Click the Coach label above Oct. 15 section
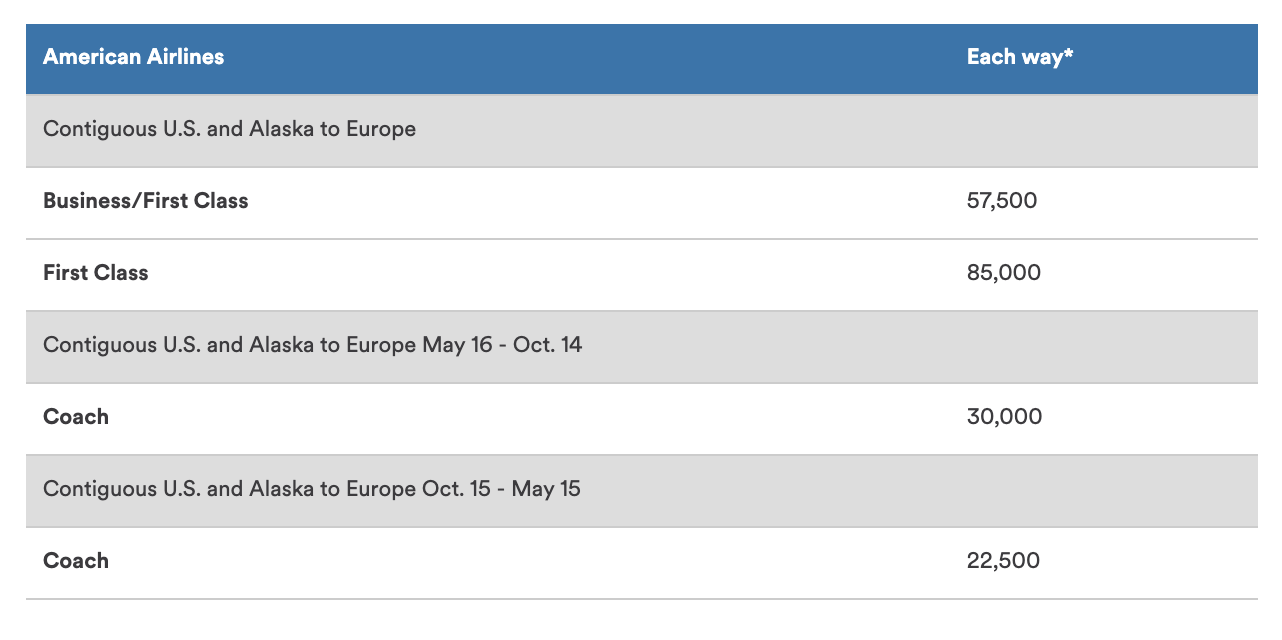 [x=76, y=417]
